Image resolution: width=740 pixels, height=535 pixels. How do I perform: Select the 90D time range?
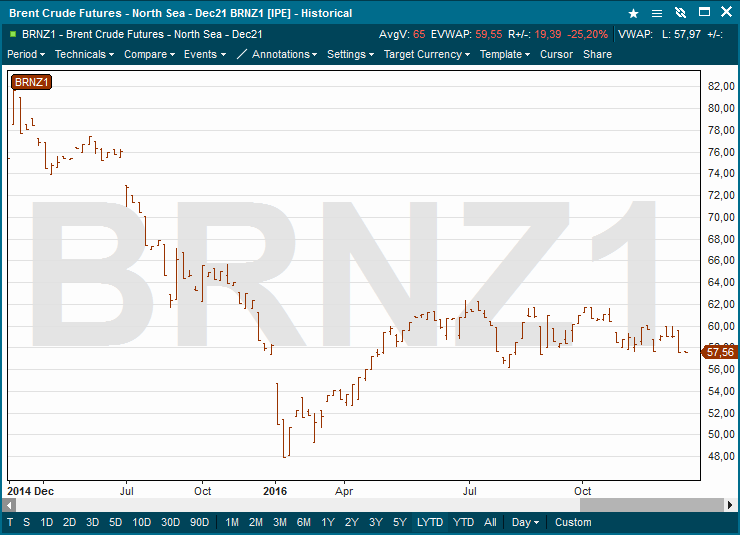click(x=199, y=522)
